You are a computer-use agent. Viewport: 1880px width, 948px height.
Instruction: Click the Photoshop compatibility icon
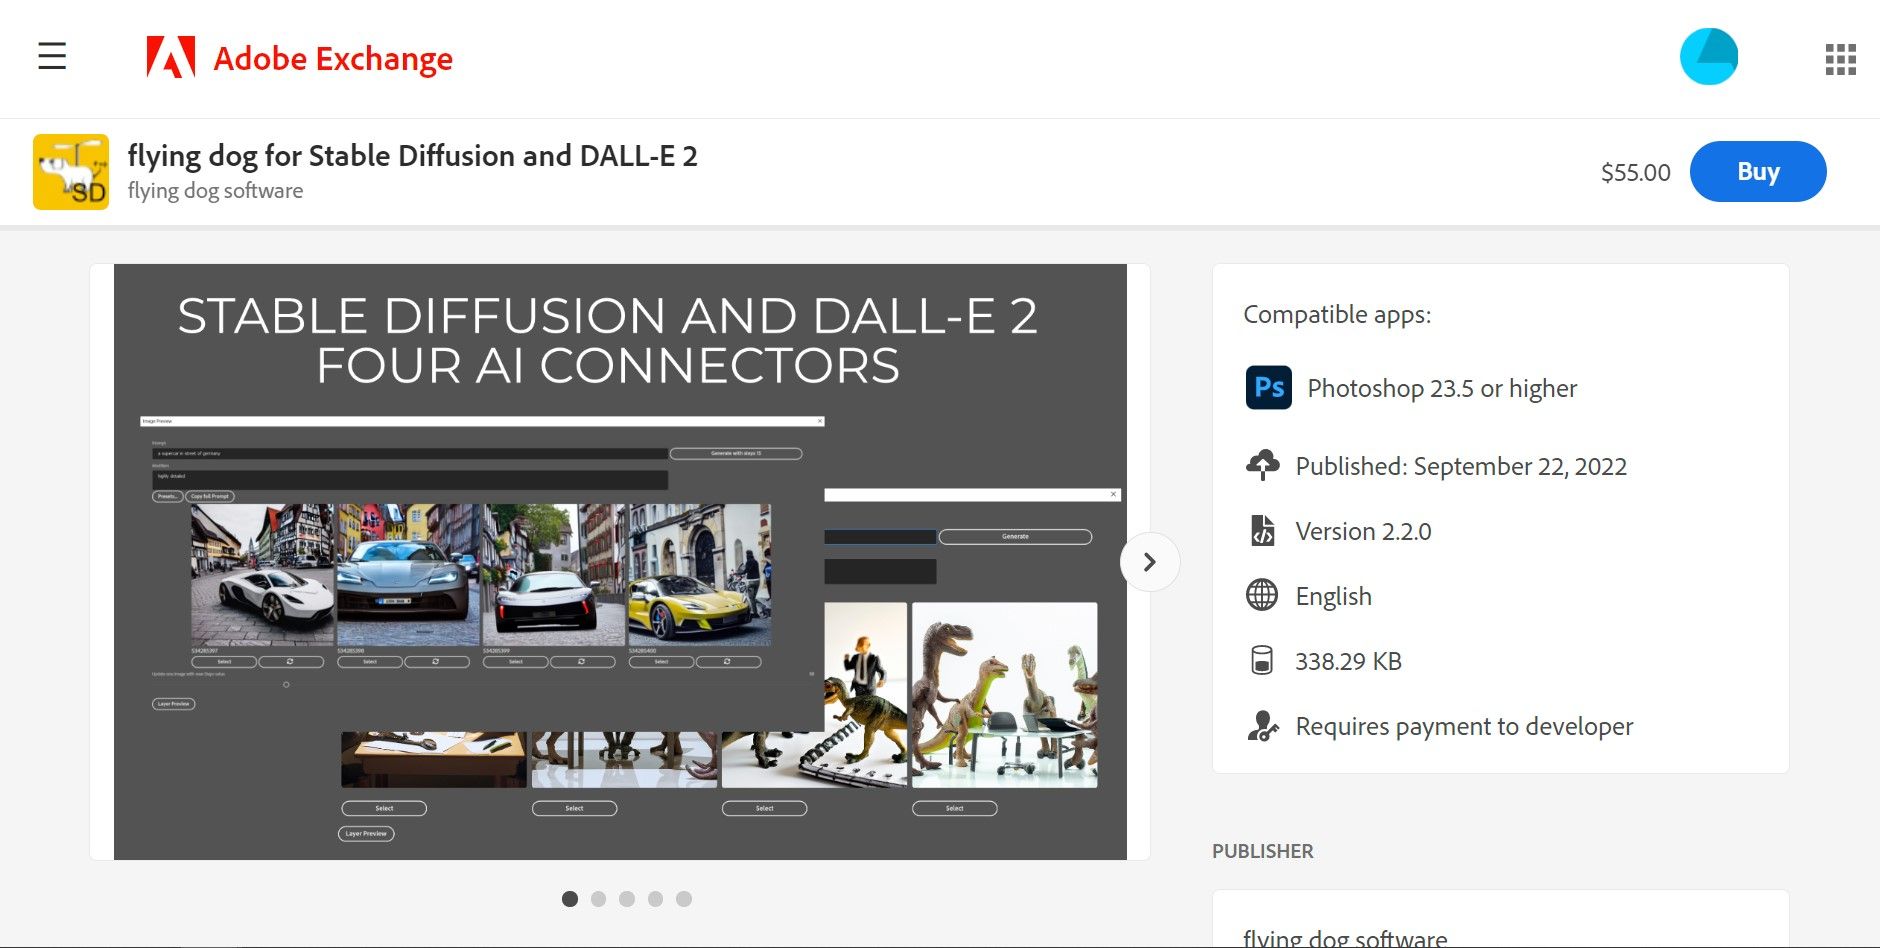pos(1267,388)
